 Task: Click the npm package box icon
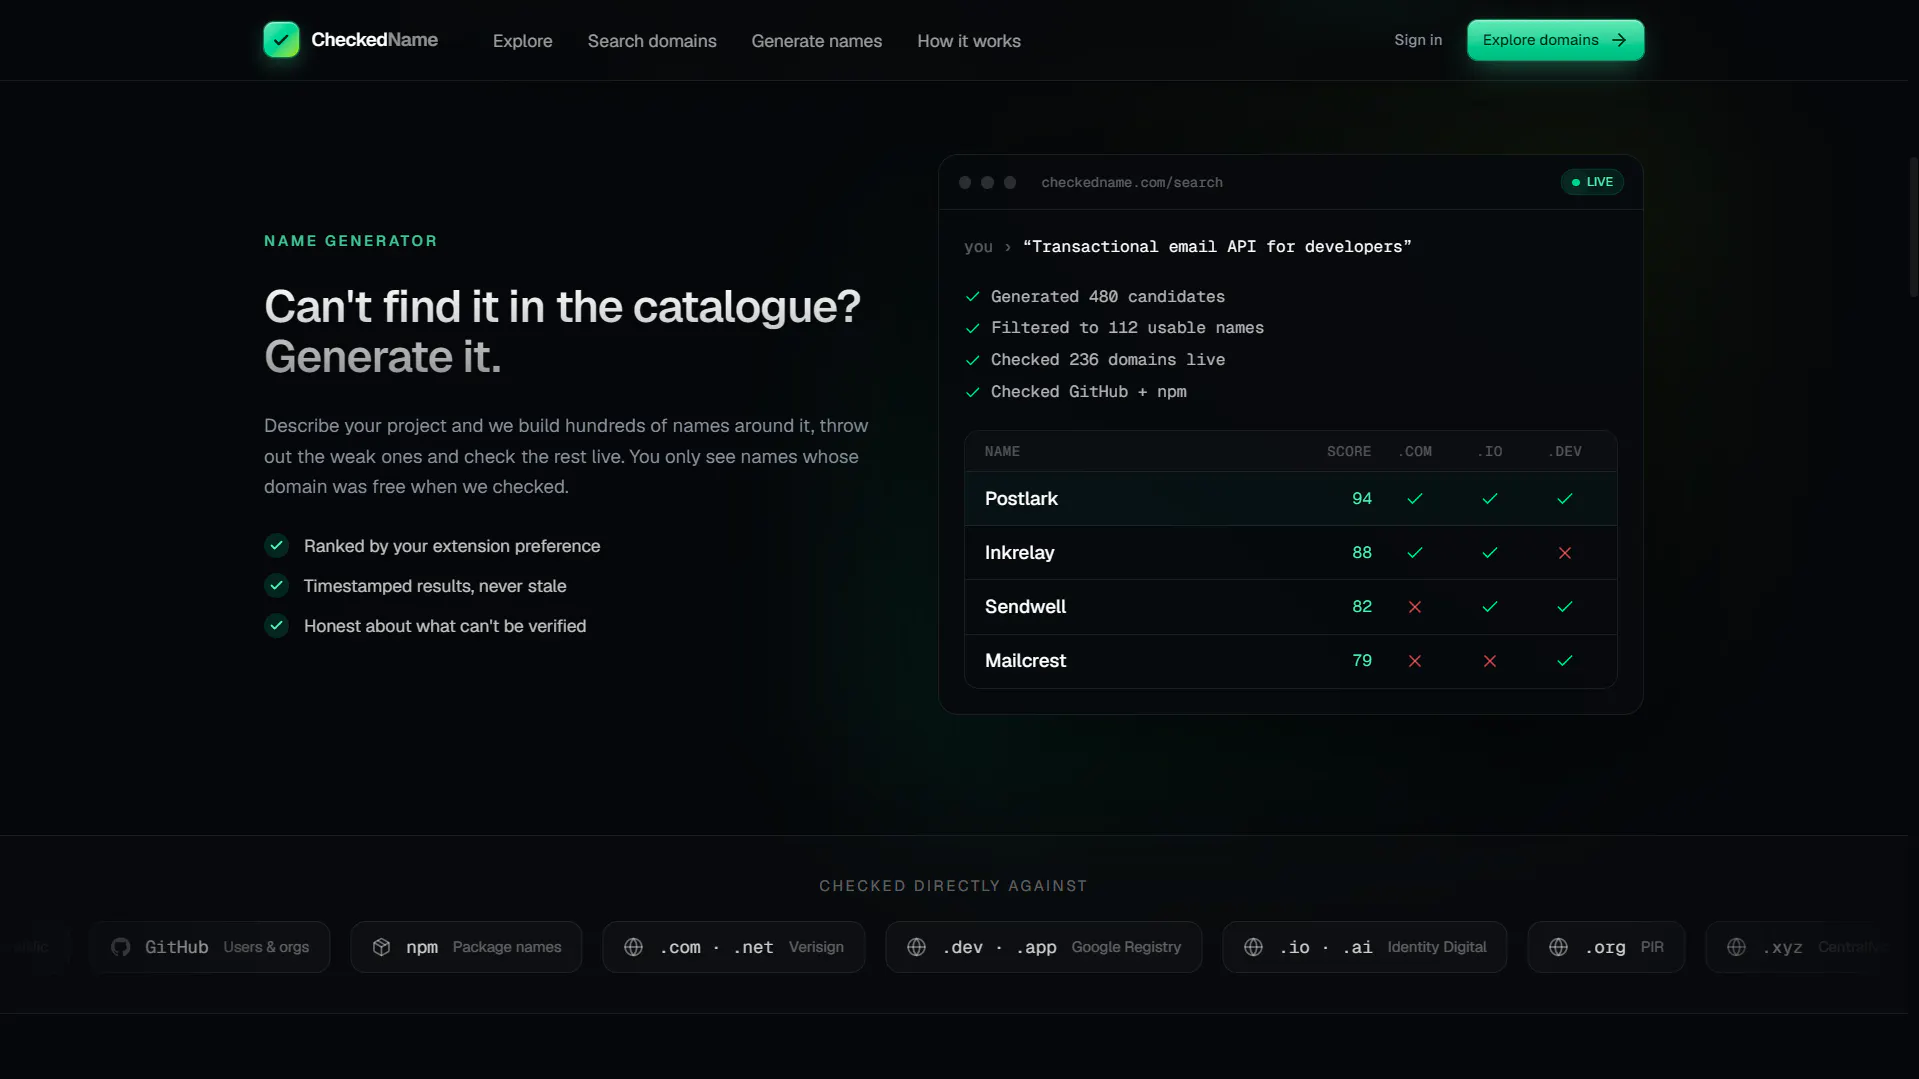click(x=381, y=946)
